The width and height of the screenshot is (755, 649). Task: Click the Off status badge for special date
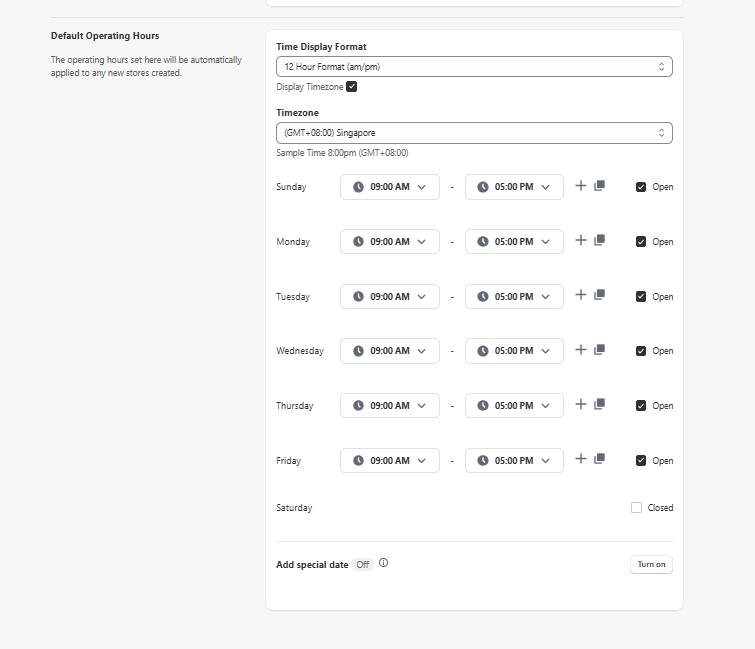click(x=362, y=565)
